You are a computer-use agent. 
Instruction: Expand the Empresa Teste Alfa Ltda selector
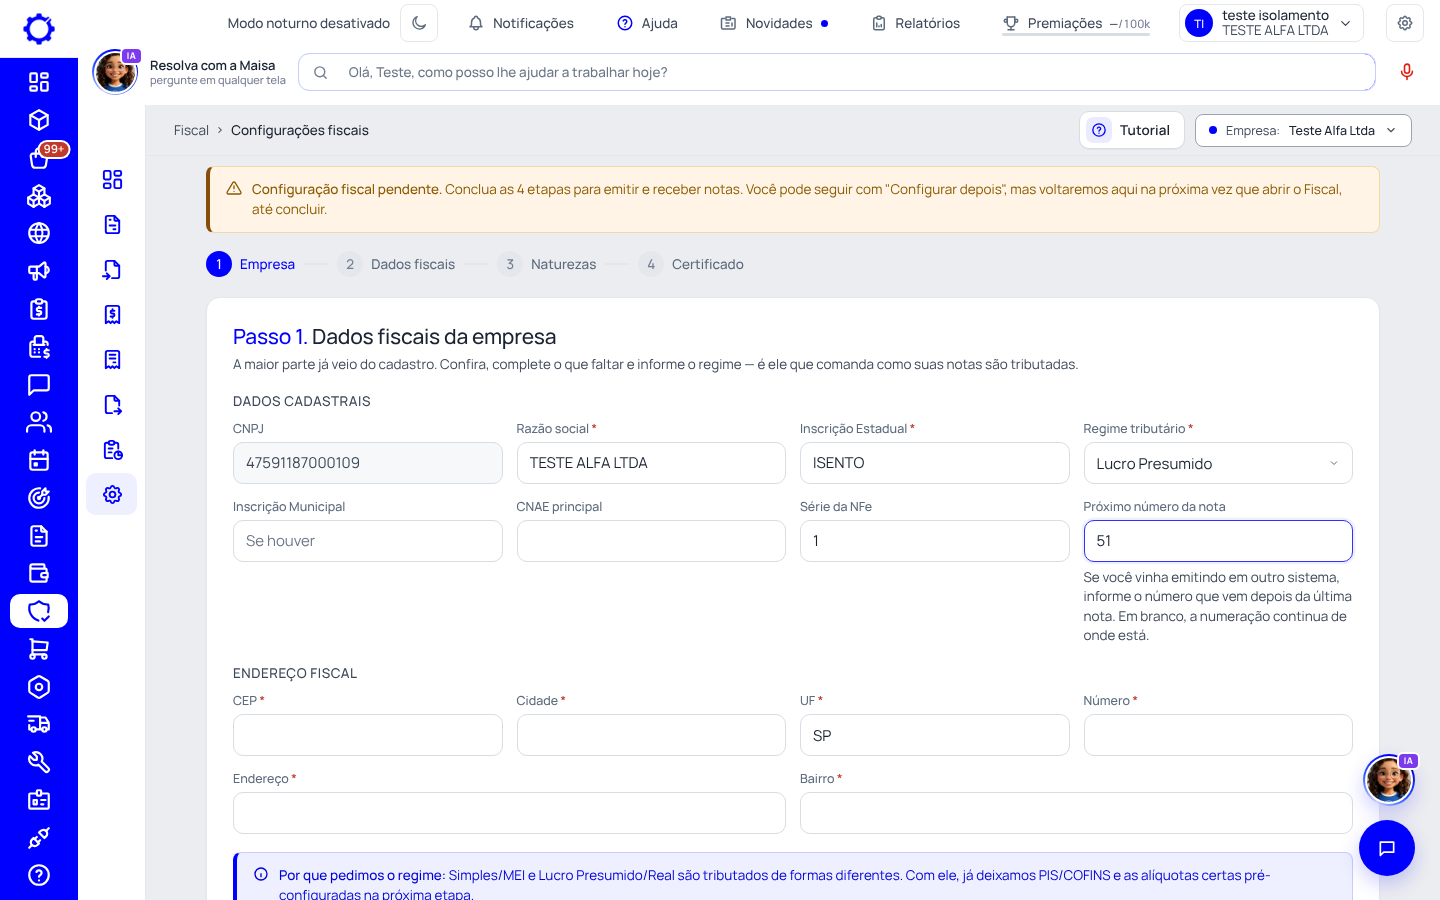coord(1303,130)
